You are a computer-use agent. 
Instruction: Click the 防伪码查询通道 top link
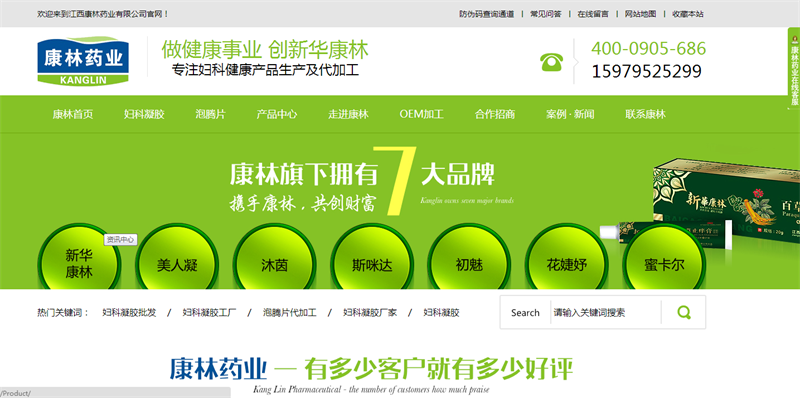[487, 14]
